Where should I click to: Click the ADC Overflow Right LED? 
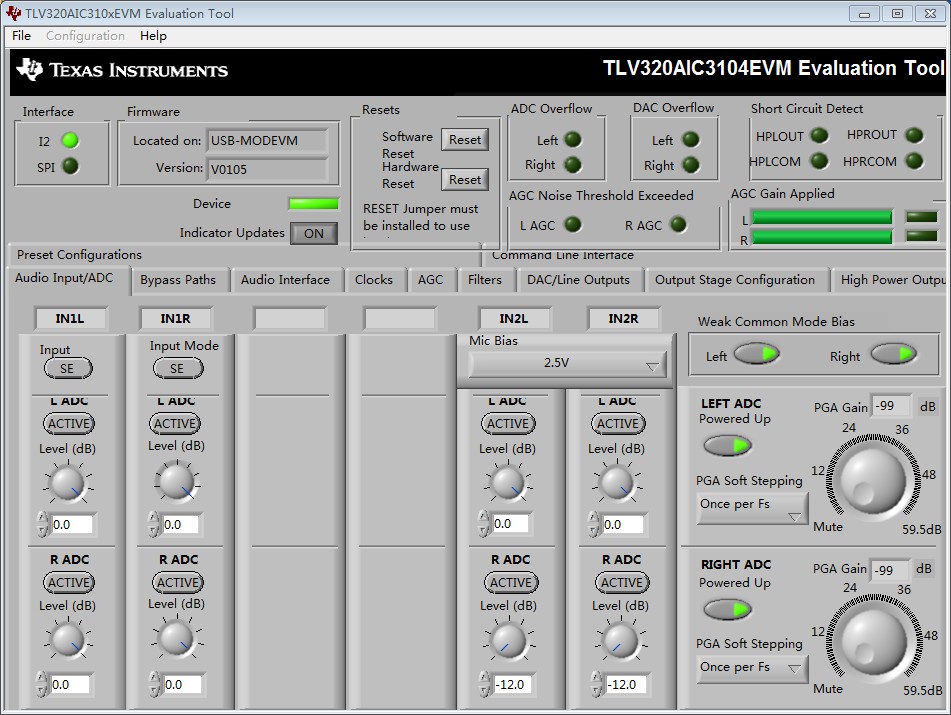(573, 164)
